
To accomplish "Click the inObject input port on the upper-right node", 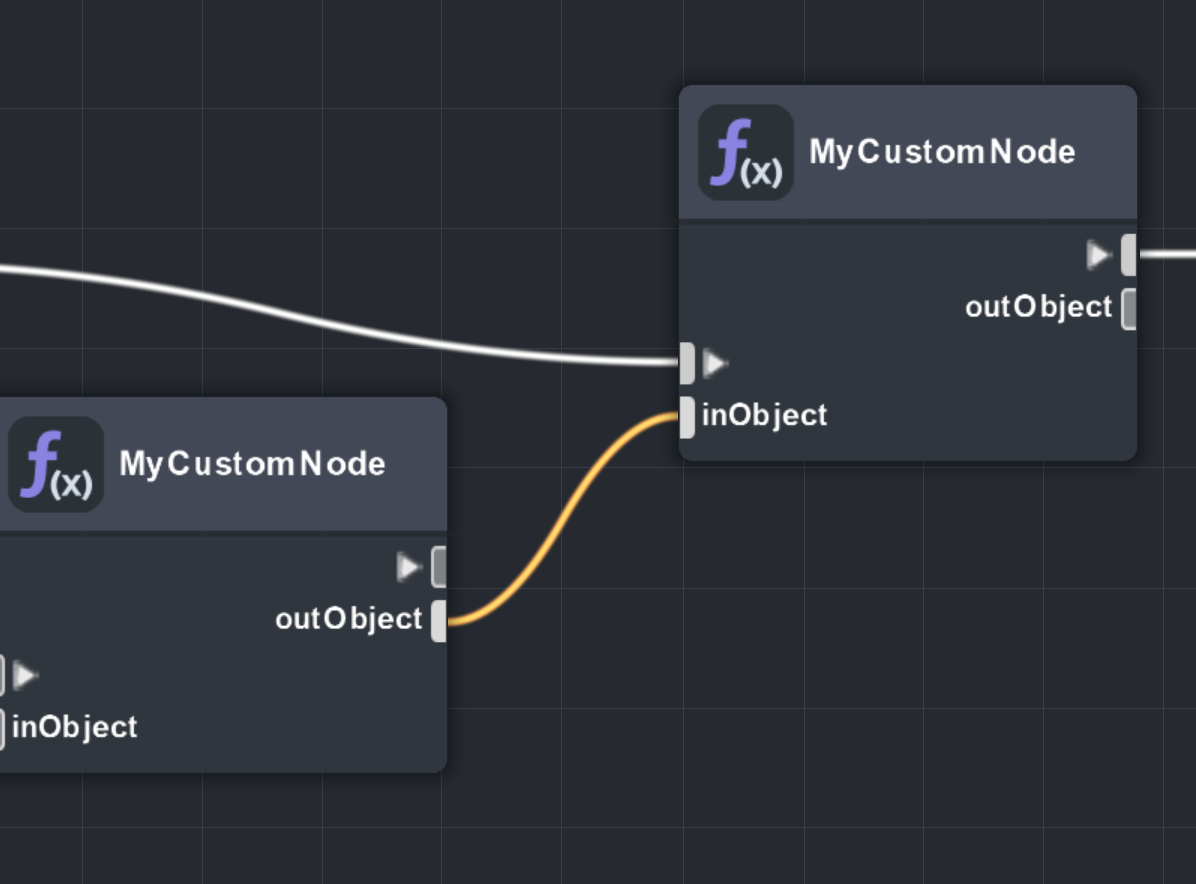I will pos(687,417).
